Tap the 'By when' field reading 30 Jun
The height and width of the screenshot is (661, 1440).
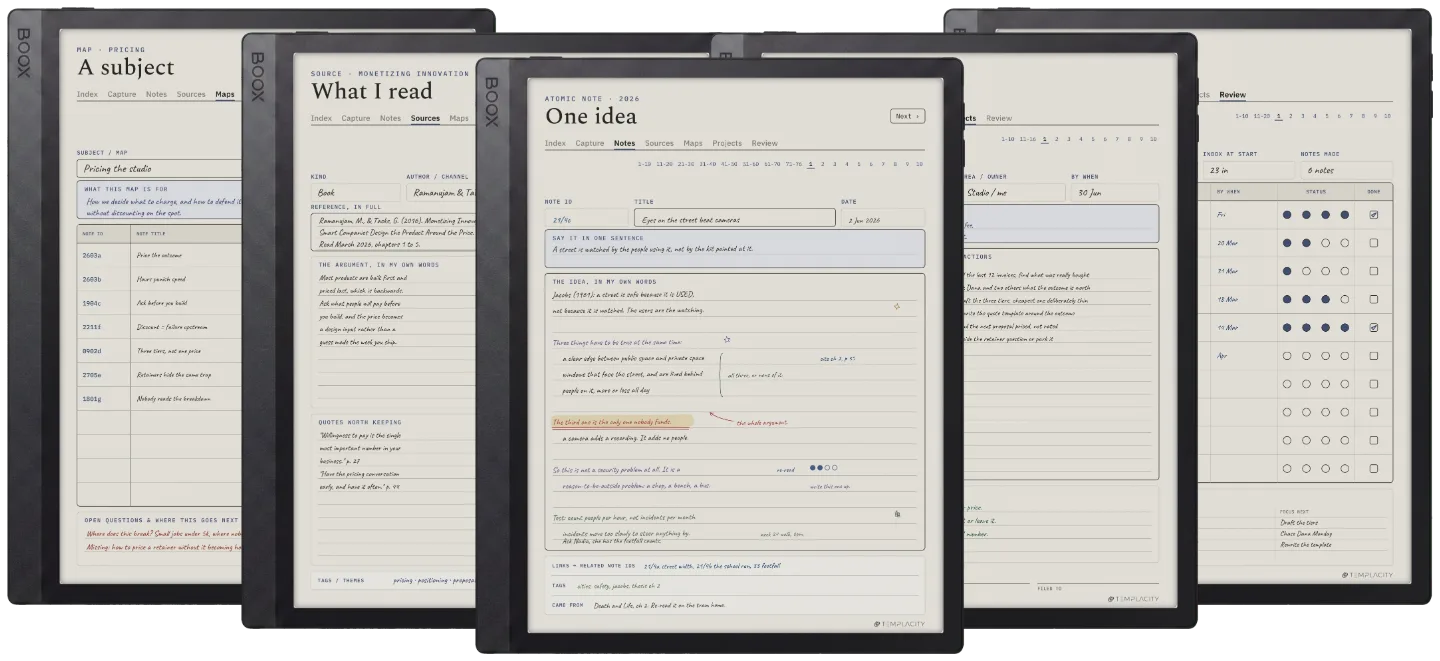1114,193
